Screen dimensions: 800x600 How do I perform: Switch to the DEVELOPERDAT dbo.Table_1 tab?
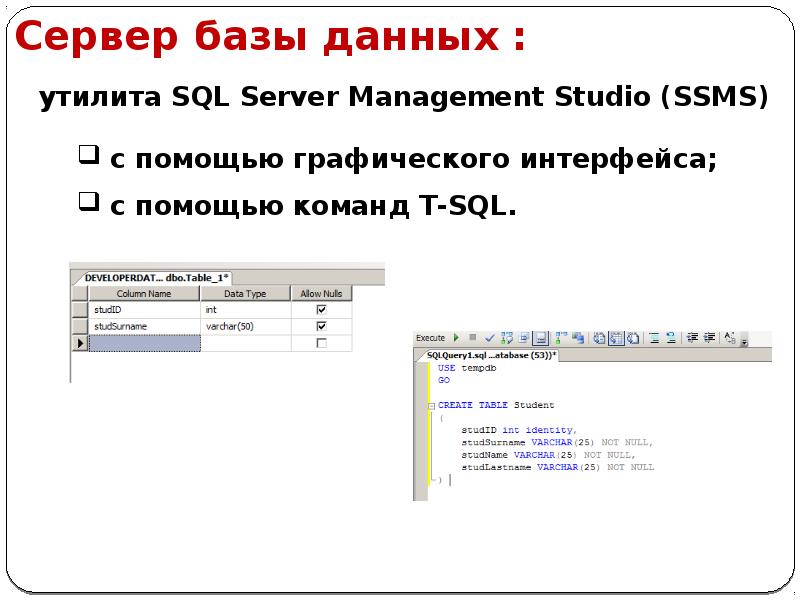(x=156, y=277)
